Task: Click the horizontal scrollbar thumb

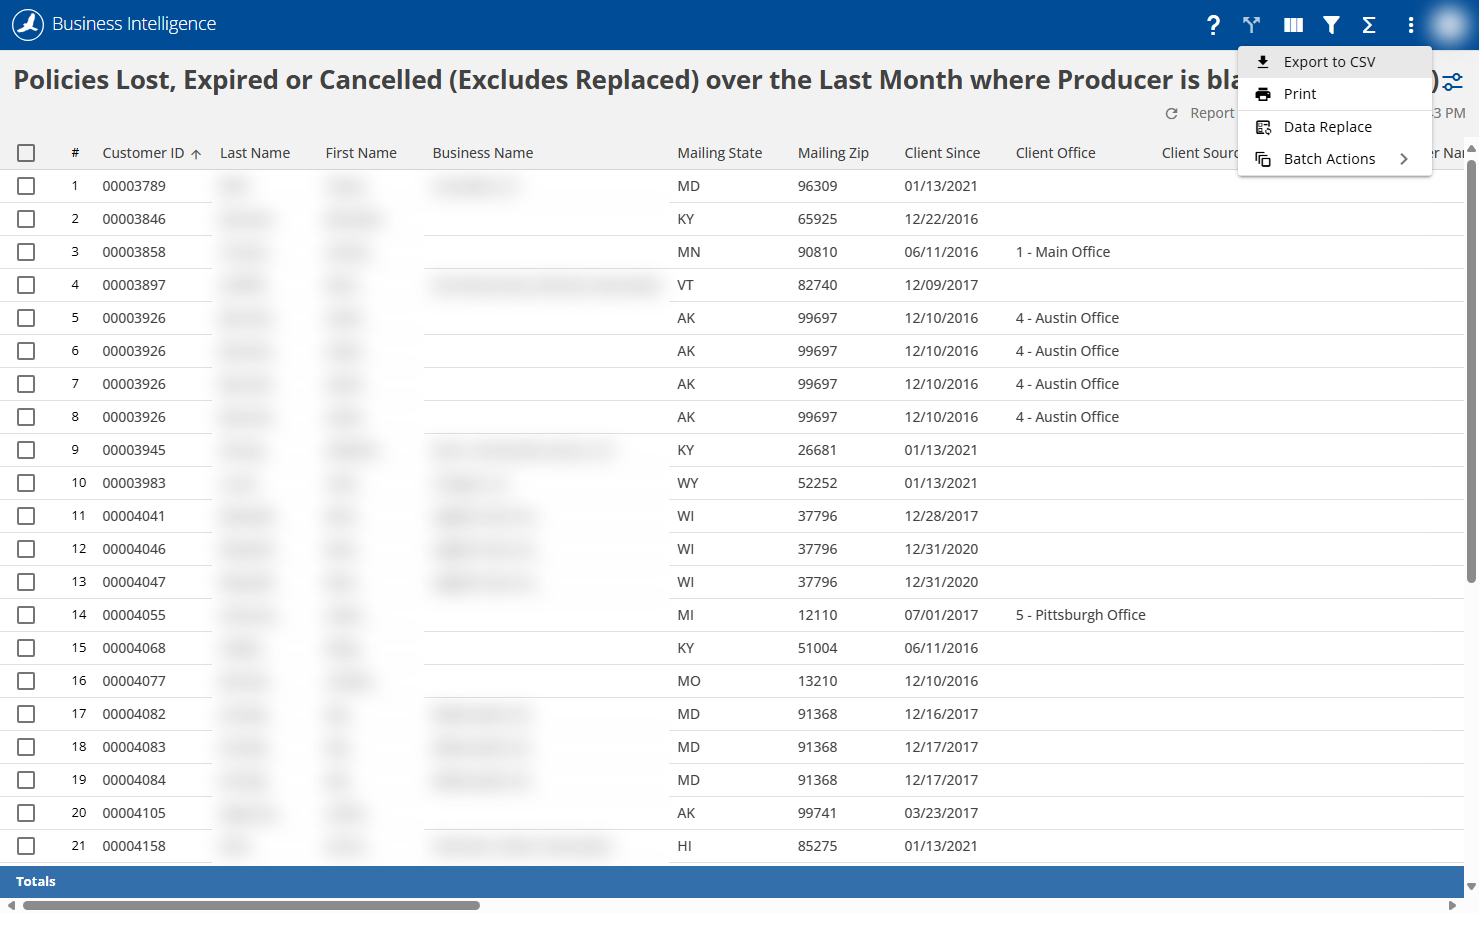Action: click(251, 906)
